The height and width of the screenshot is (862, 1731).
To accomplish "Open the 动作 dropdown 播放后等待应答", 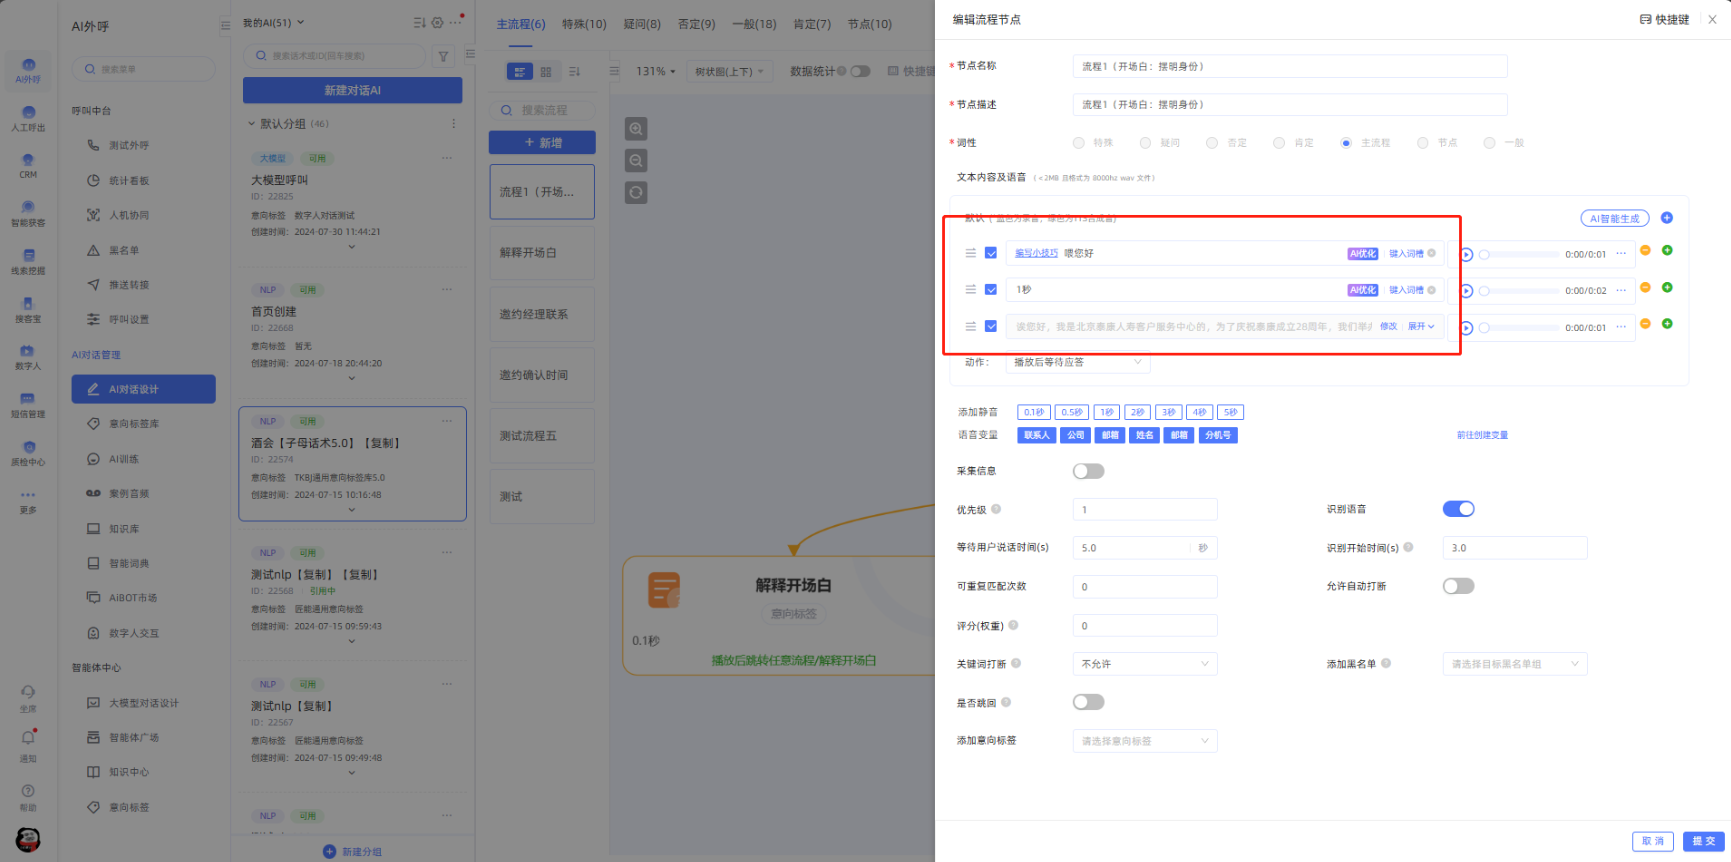I will click(1077, 362).
